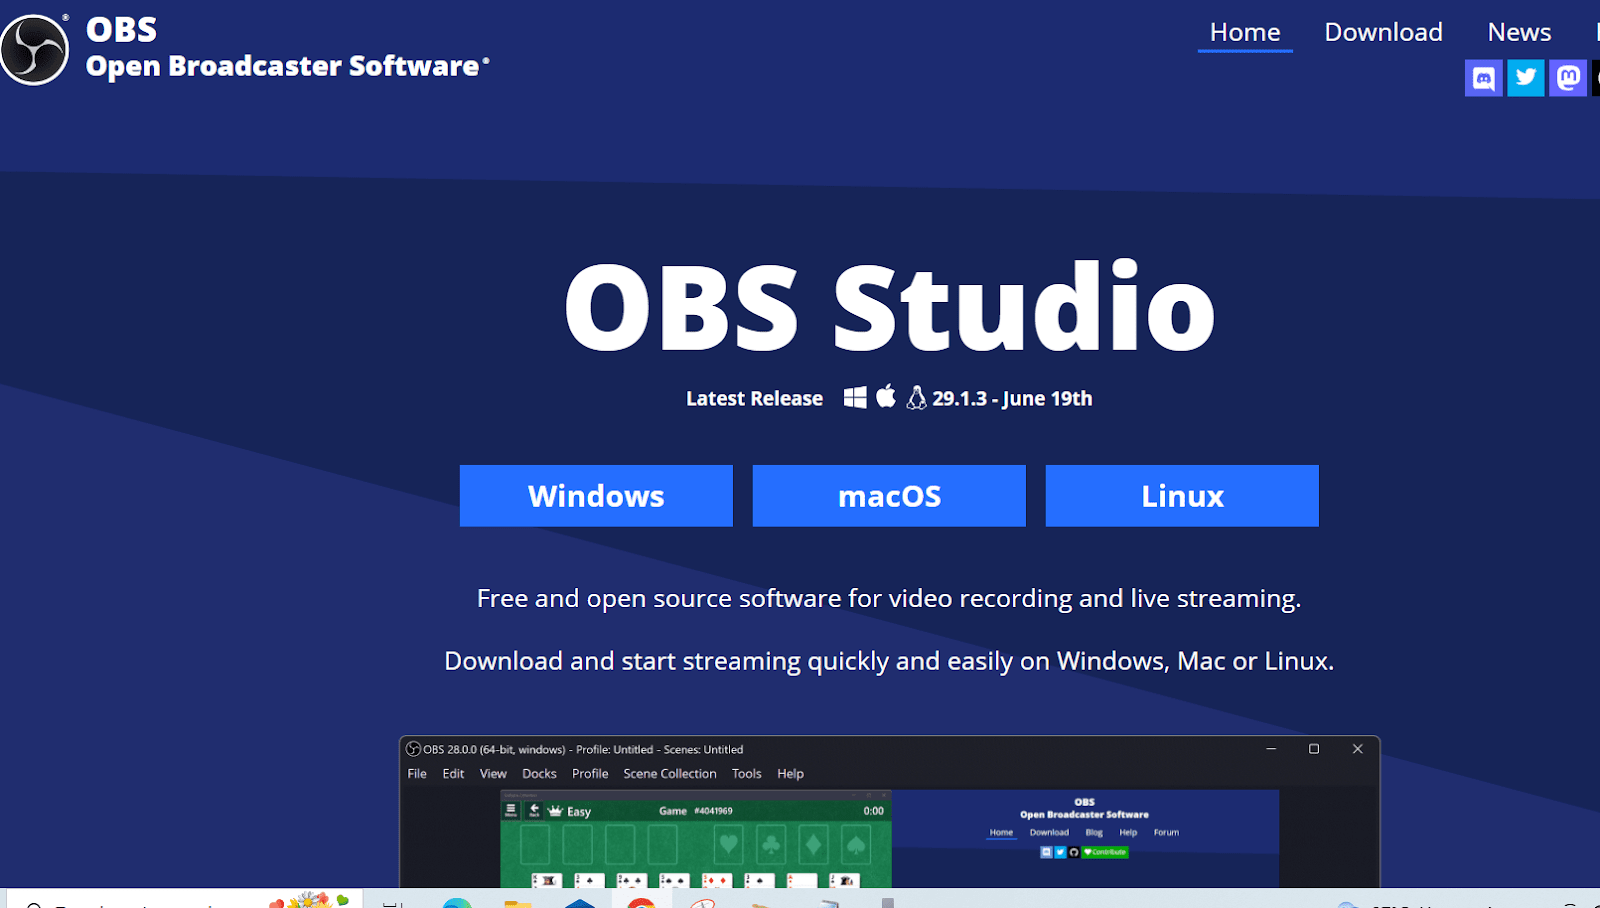
Task: Click the 'Free and open source software' tagline
Action: pyautogui.click(x=889, y=598)
